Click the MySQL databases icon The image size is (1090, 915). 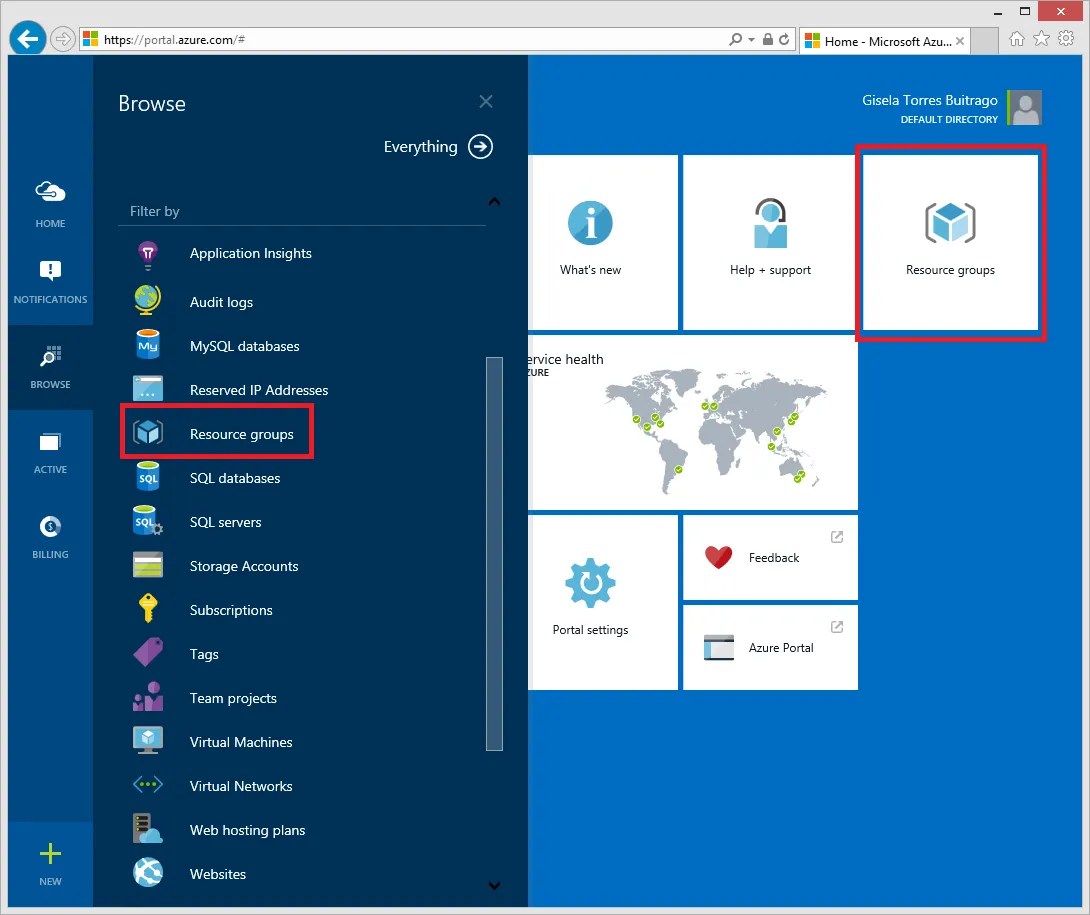148,345
